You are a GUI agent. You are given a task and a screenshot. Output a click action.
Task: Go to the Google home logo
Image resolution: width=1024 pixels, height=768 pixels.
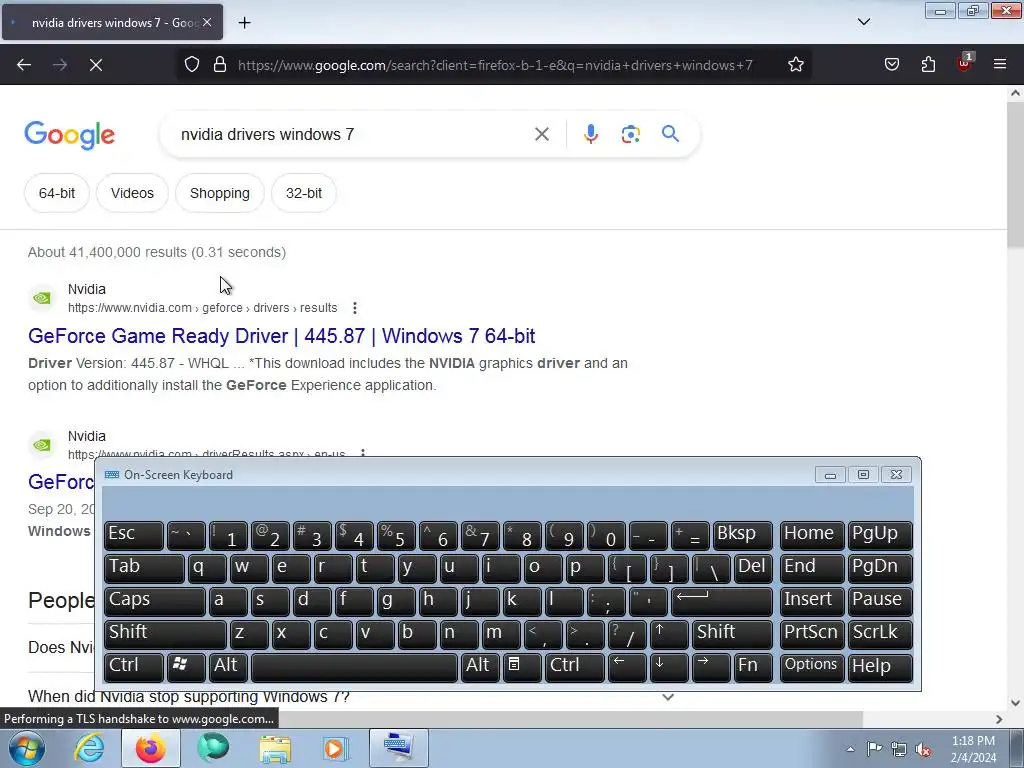(70, 135)
